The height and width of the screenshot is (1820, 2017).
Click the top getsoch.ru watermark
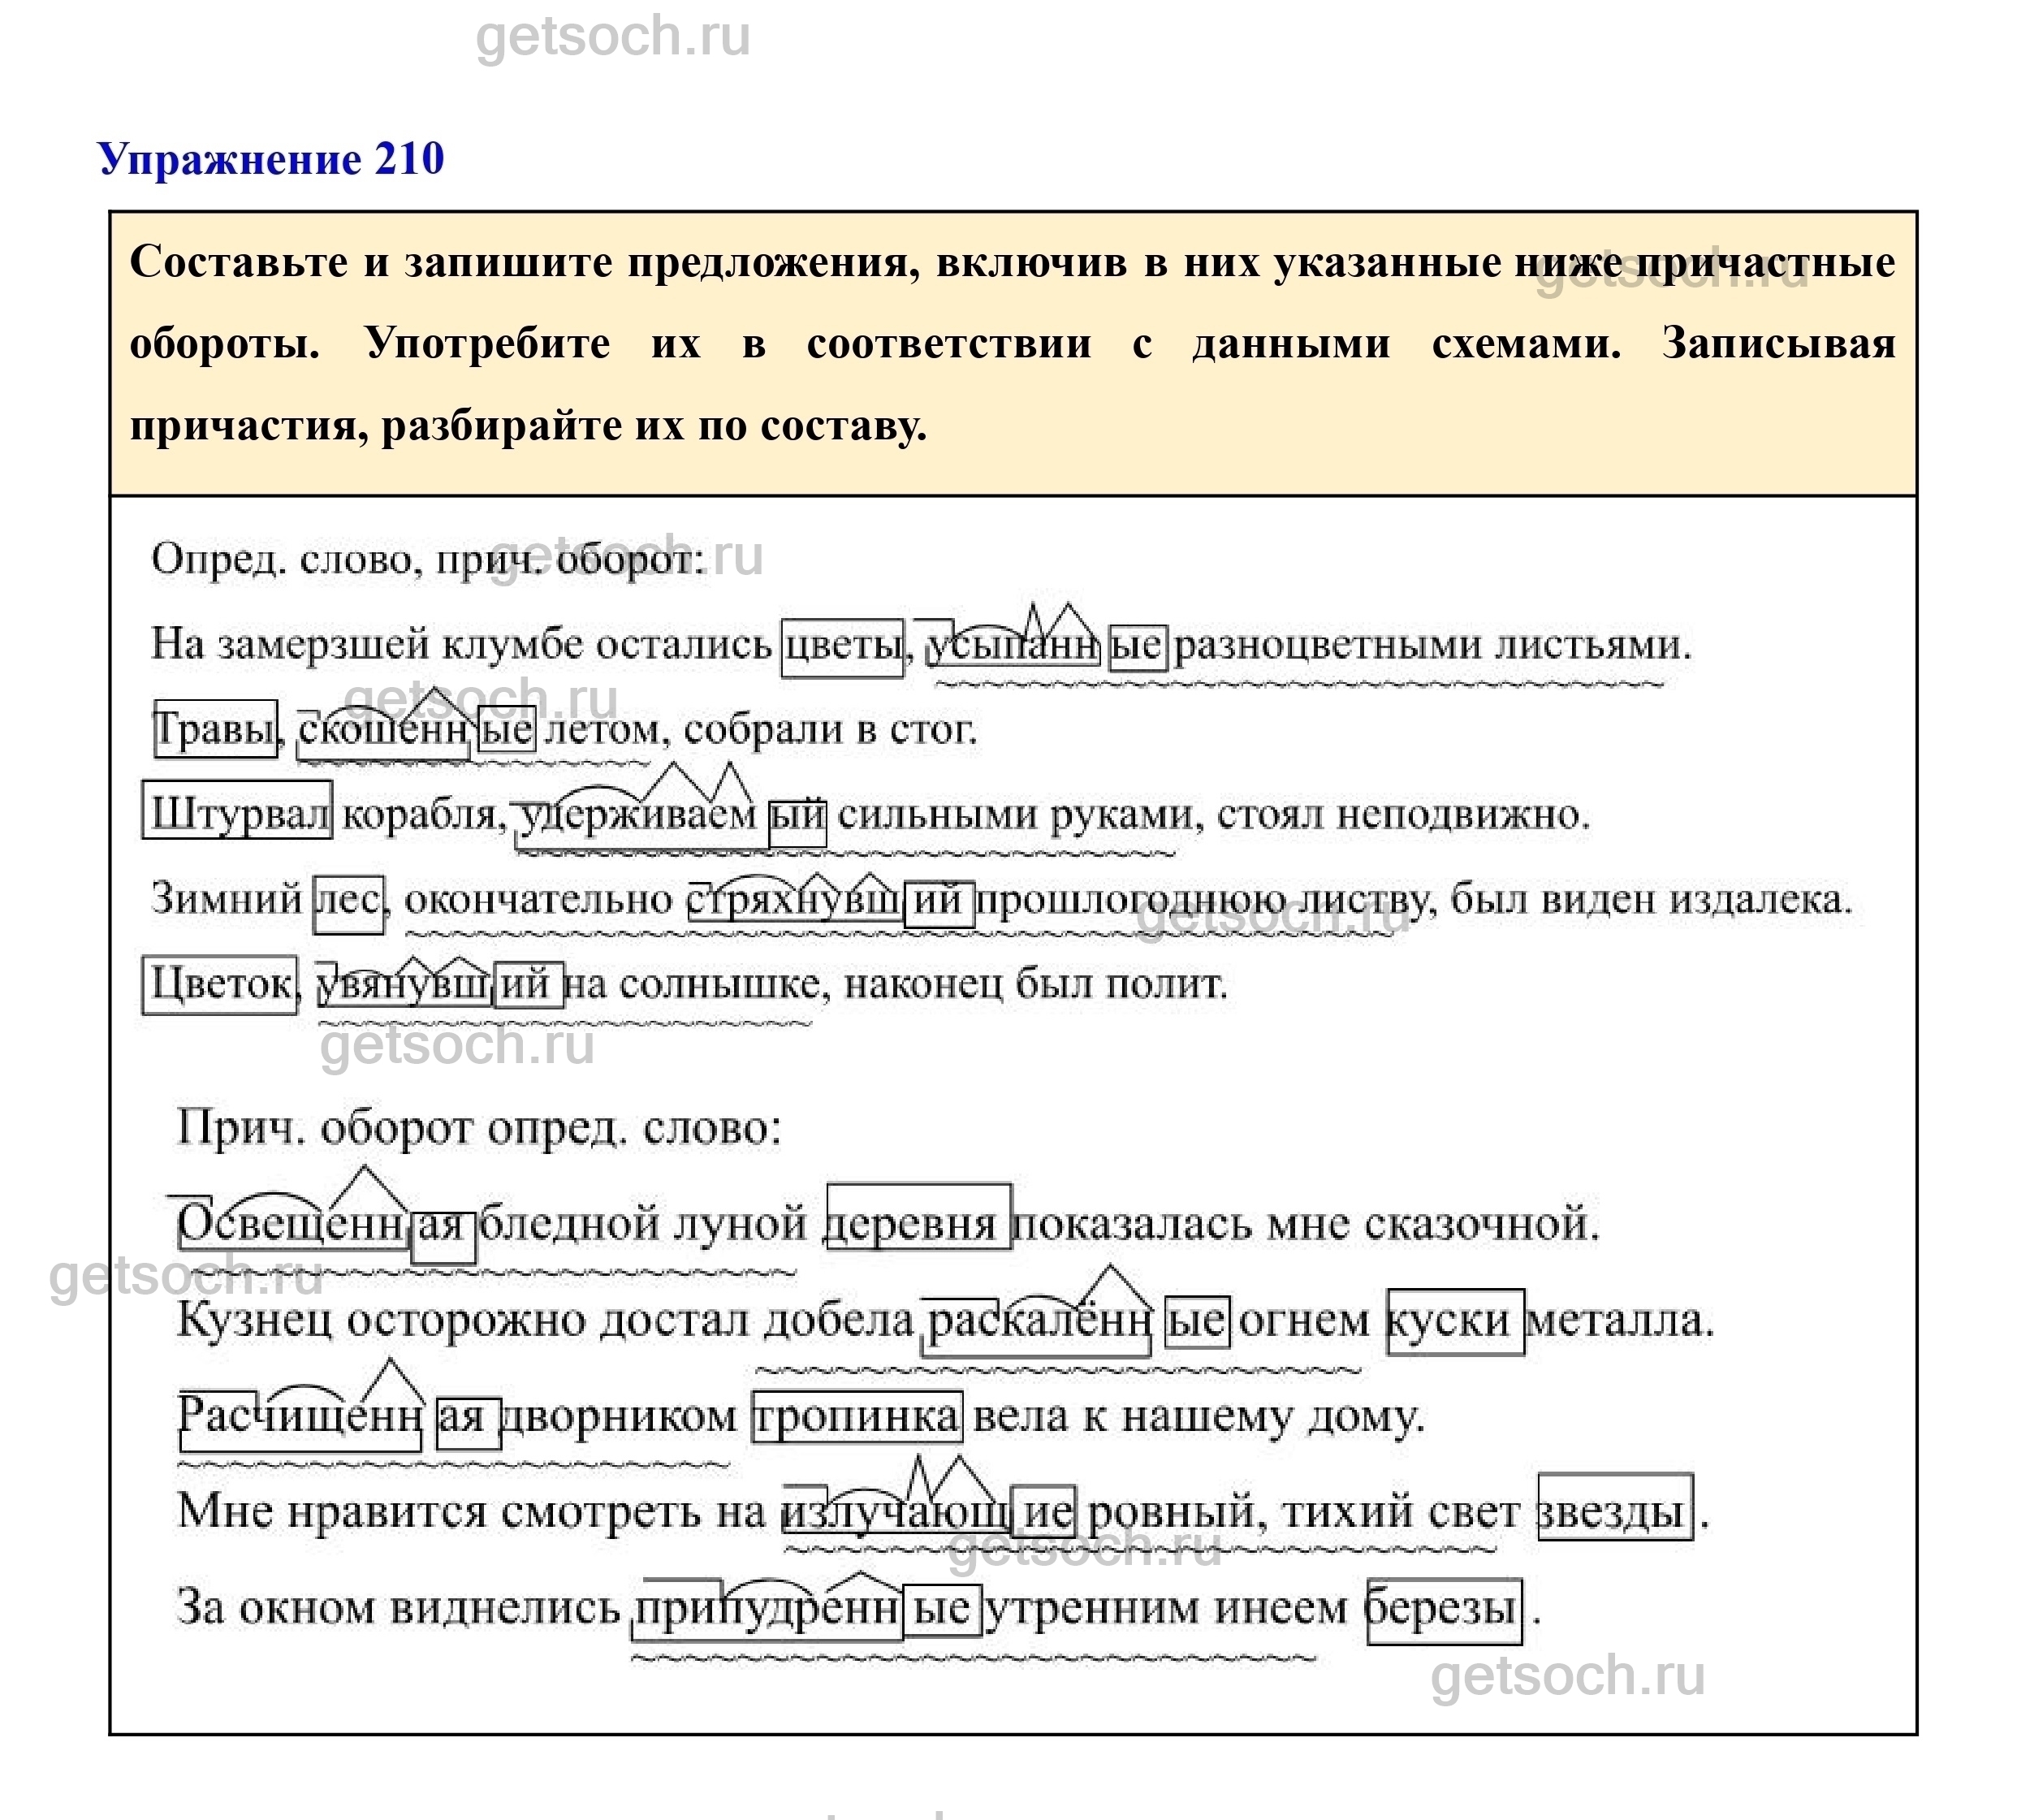point(612,37)
